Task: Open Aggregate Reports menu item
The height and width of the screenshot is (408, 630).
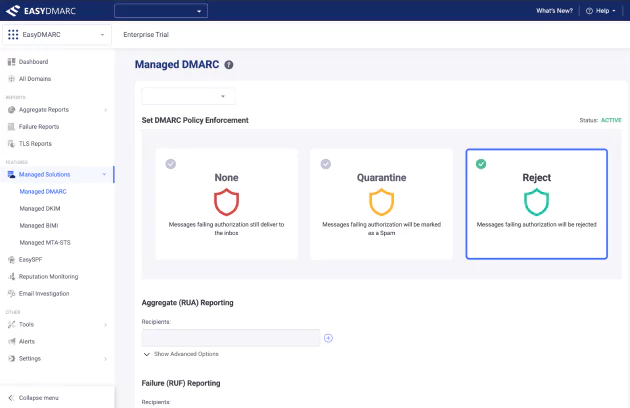Action: (44, 110)
